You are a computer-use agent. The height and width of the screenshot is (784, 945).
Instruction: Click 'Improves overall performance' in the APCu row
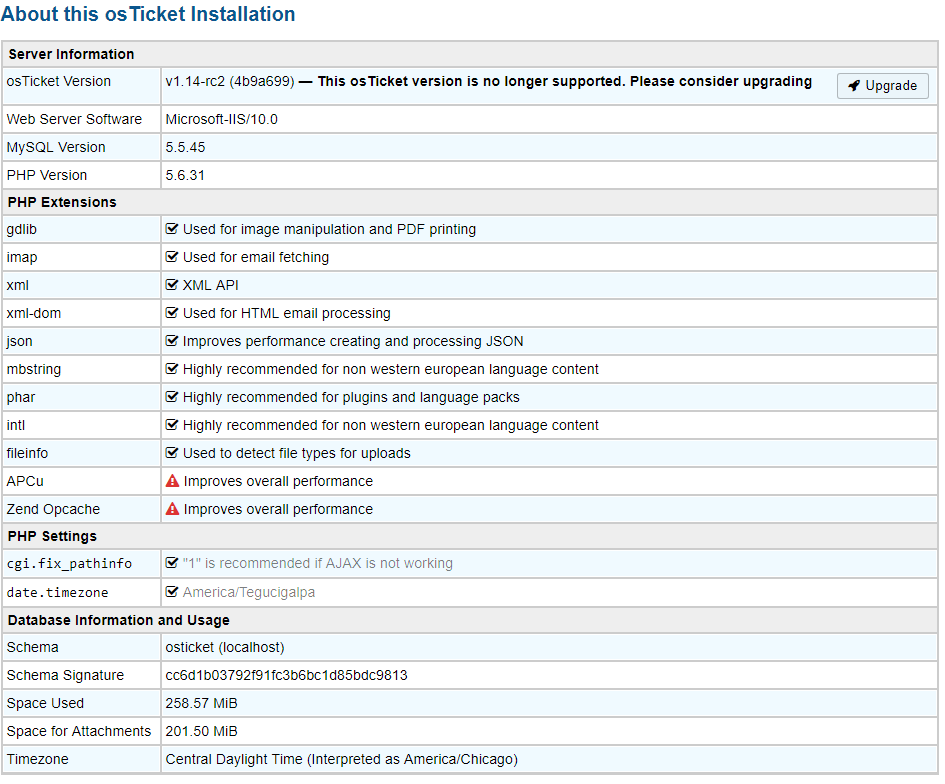(x=278, y=481)
